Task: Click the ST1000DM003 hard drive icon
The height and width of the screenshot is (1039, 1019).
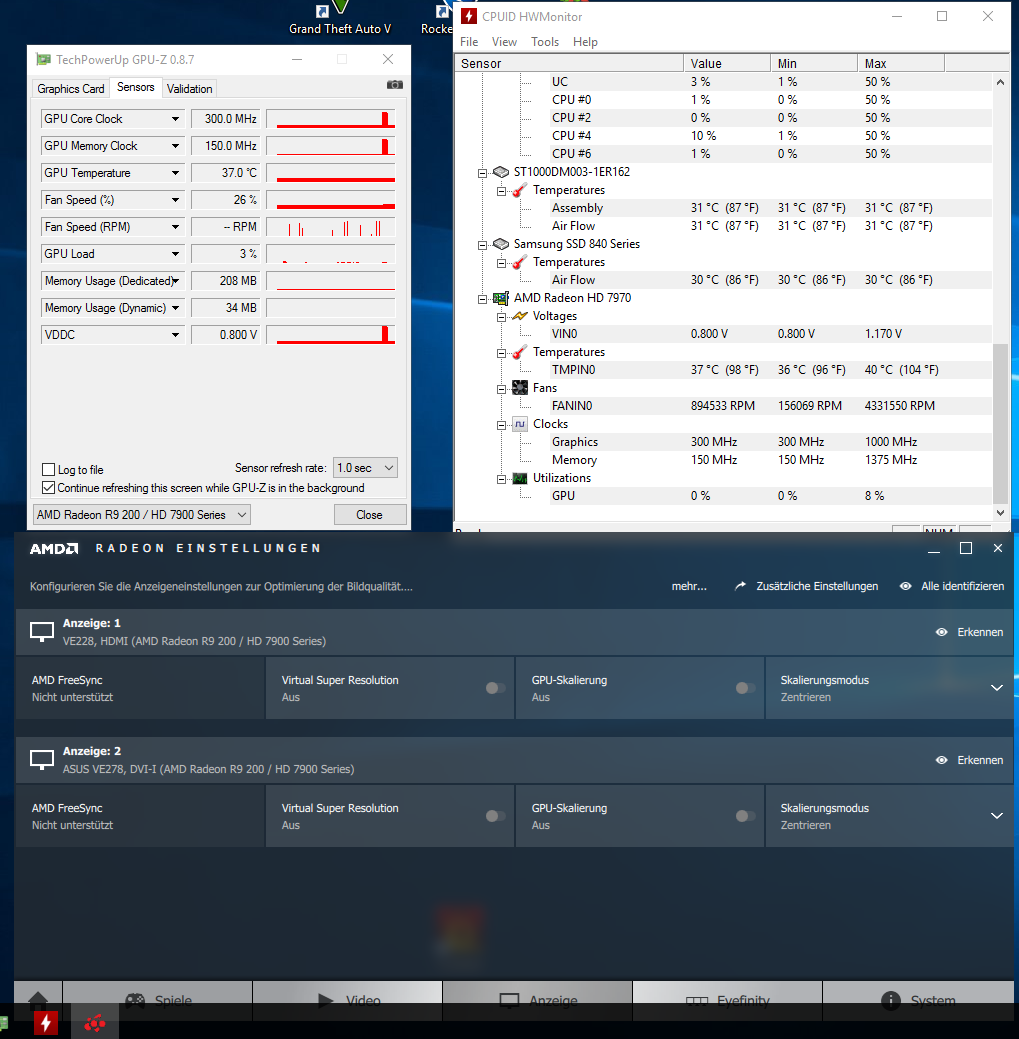Action: (501, 172)
